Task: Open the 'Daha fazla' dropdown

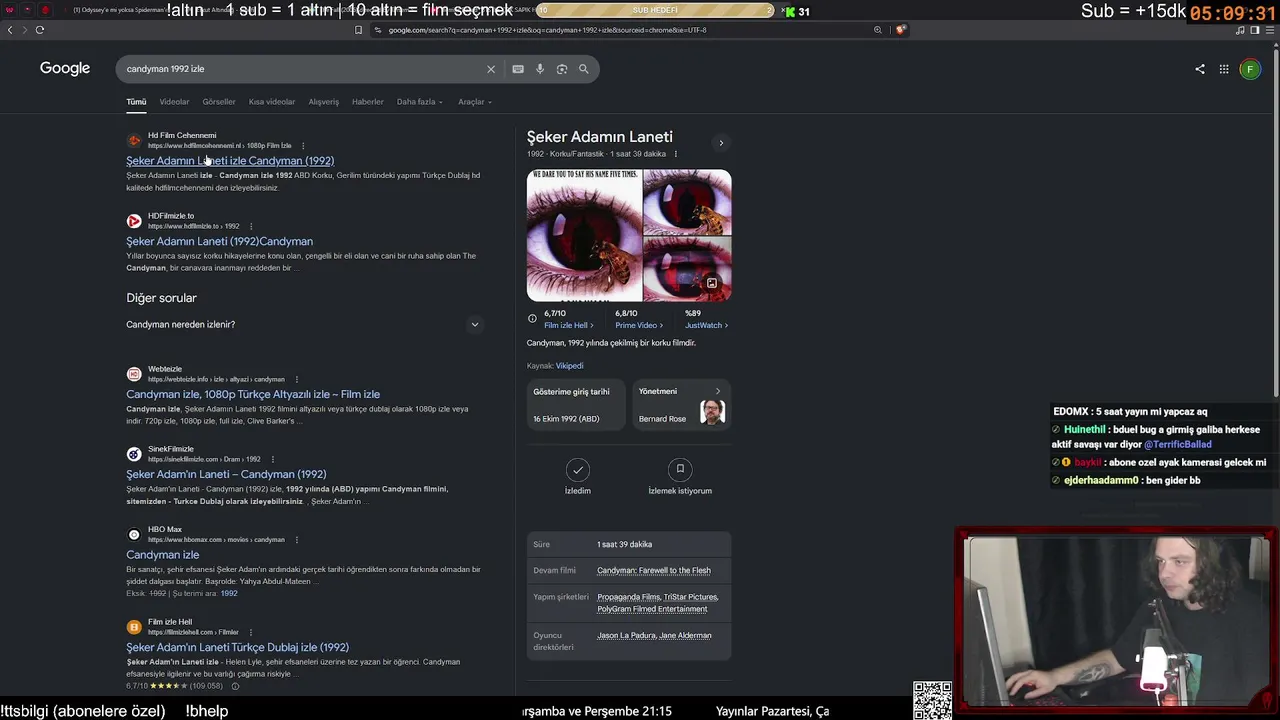Action: point(419,102)
